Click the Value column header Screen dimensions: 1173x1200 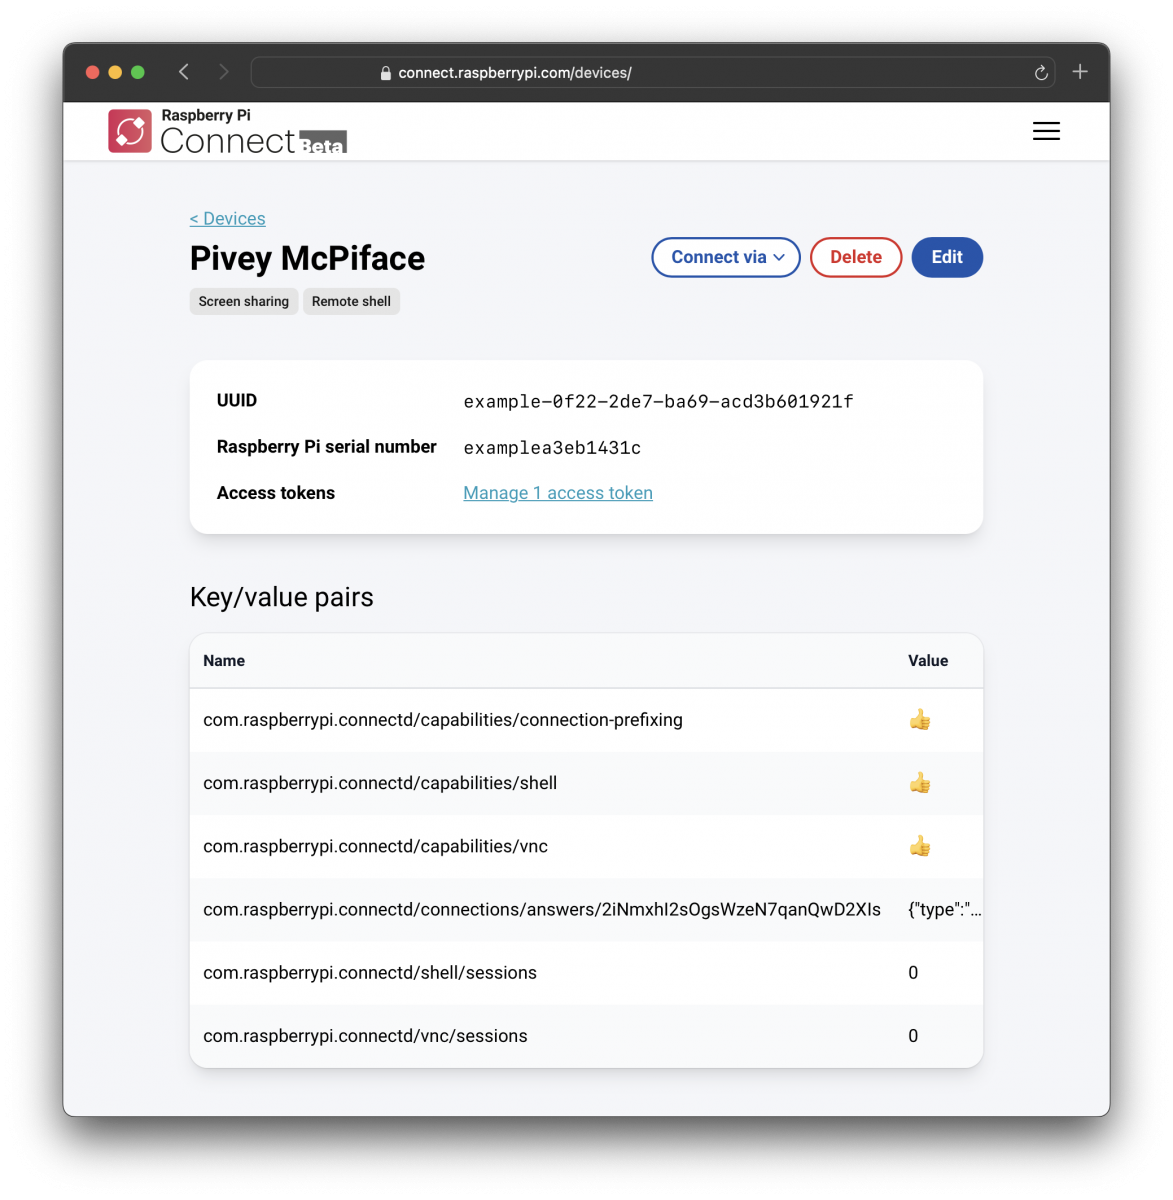[x=928, y=661]
